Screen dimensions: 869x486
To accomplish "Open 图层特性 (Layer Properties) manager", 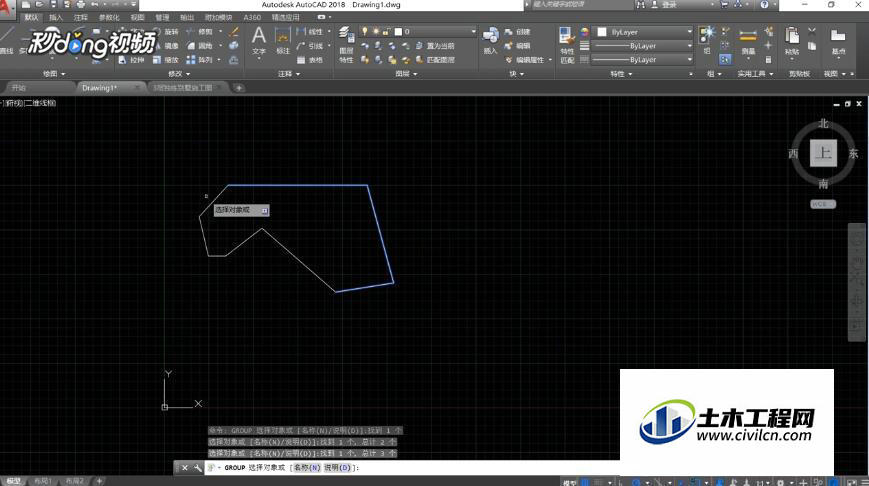I will click(x=346, y=44).
